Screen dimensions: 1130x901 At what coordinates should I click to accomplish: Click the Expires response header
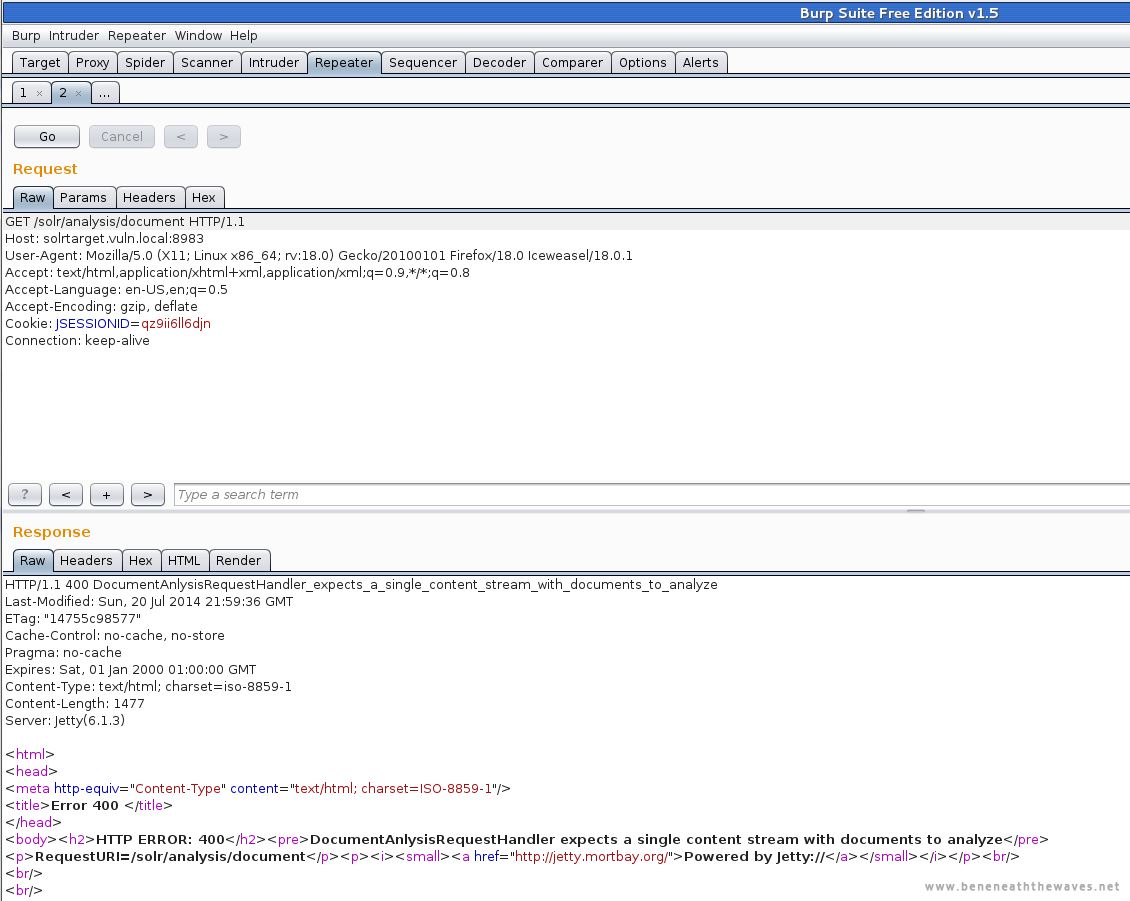tap(130, 670)
